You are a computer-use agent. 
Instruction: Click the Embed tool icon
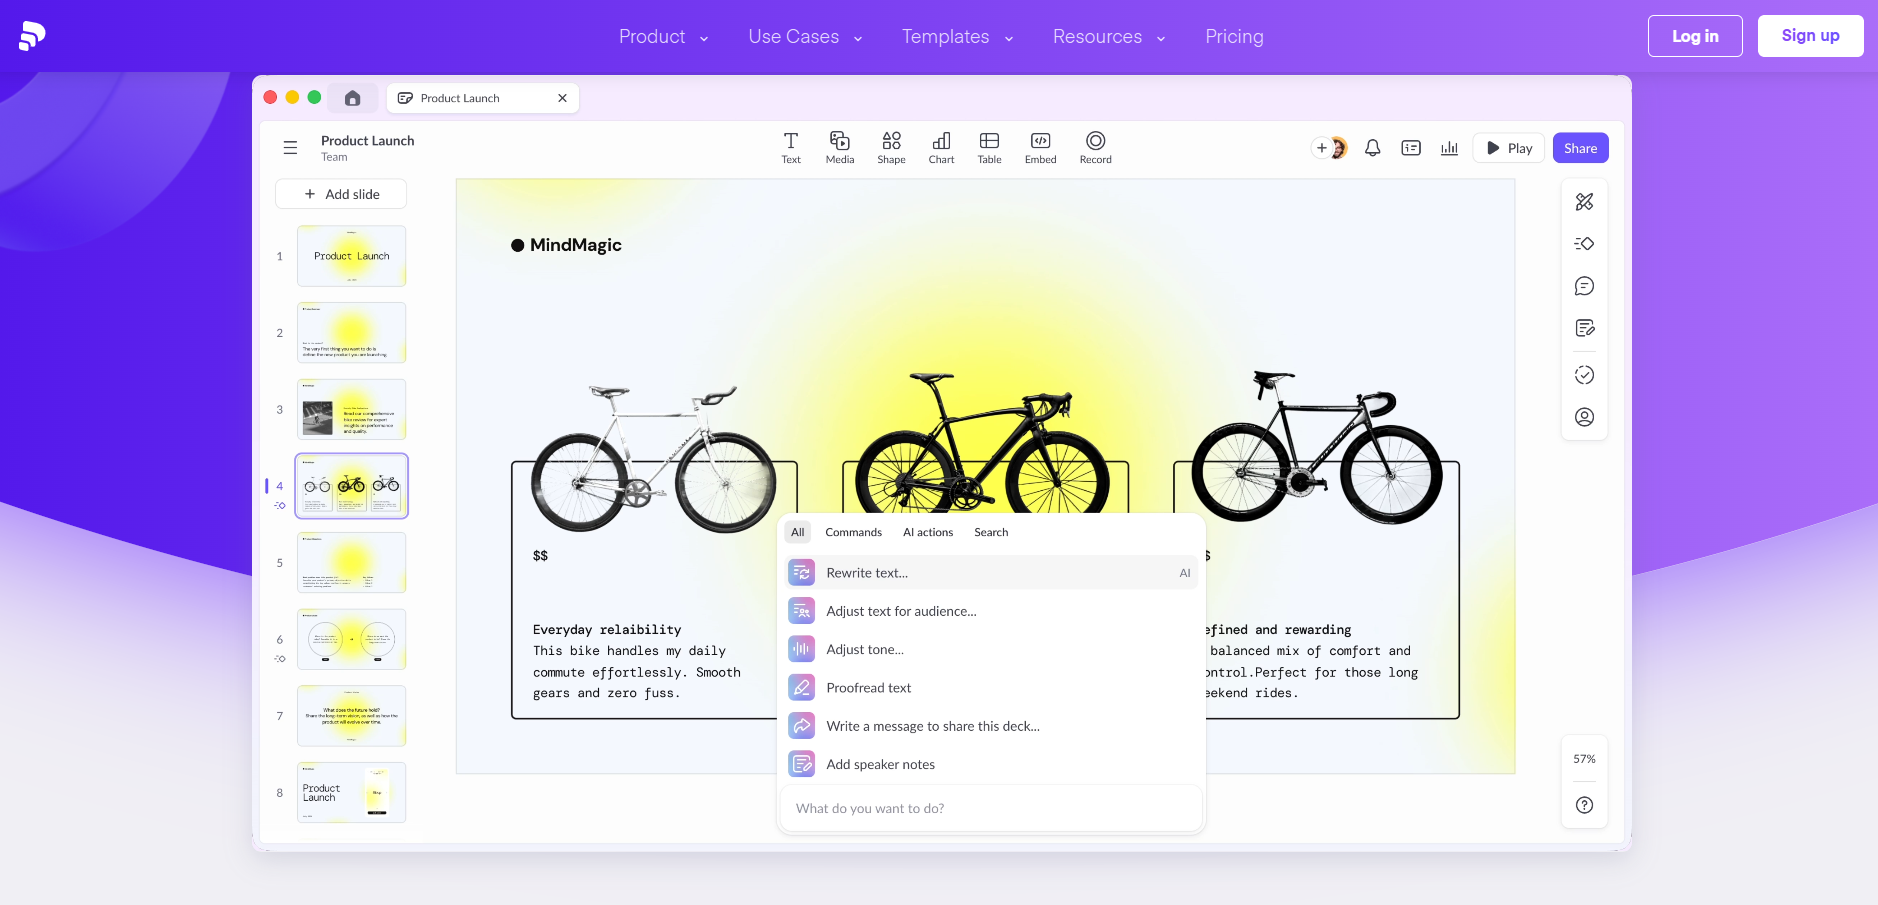pyautogui.click(x=1040, y=147)
